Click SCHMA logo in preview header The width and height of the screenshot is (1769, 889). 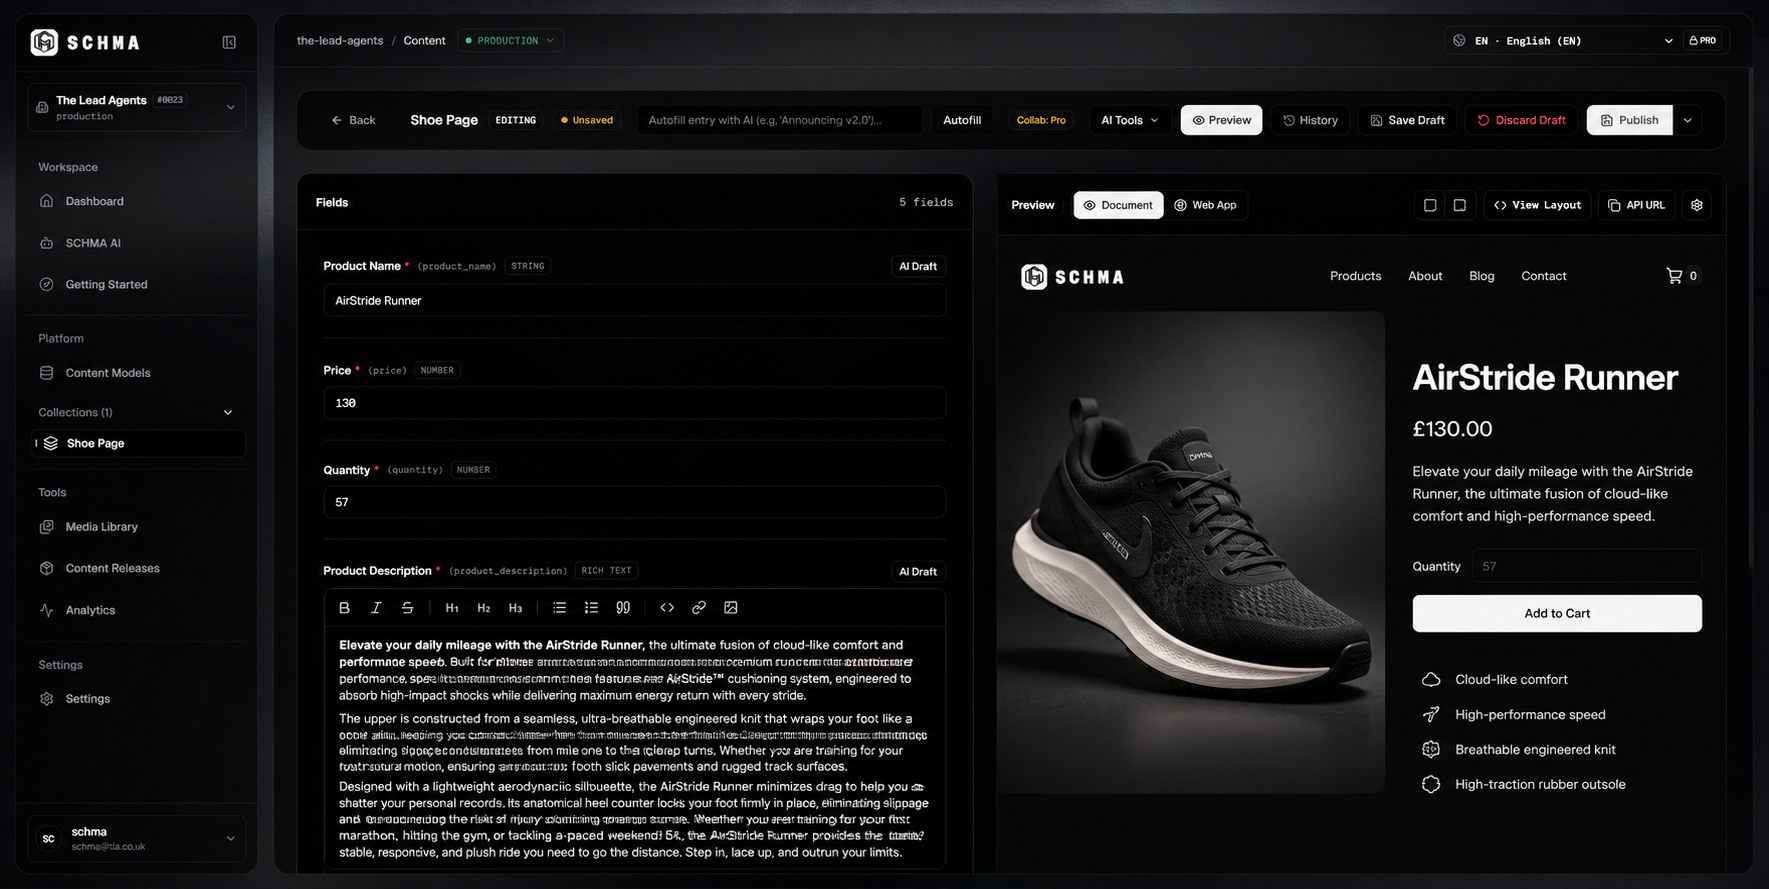click(1072, 277)
